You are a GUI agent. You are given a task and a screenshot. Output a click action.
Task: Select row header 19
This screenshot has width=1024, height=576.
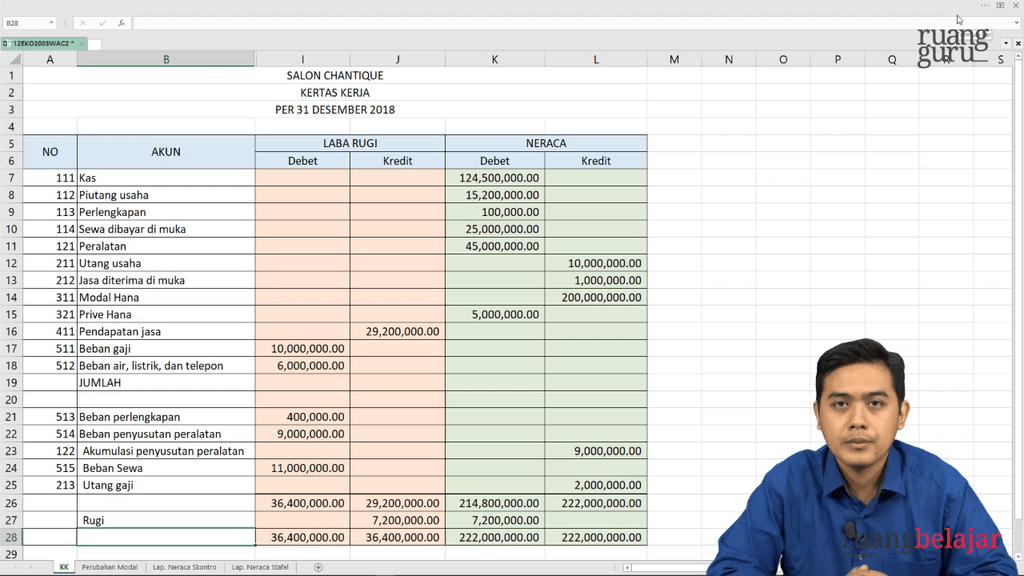point(12,383)
